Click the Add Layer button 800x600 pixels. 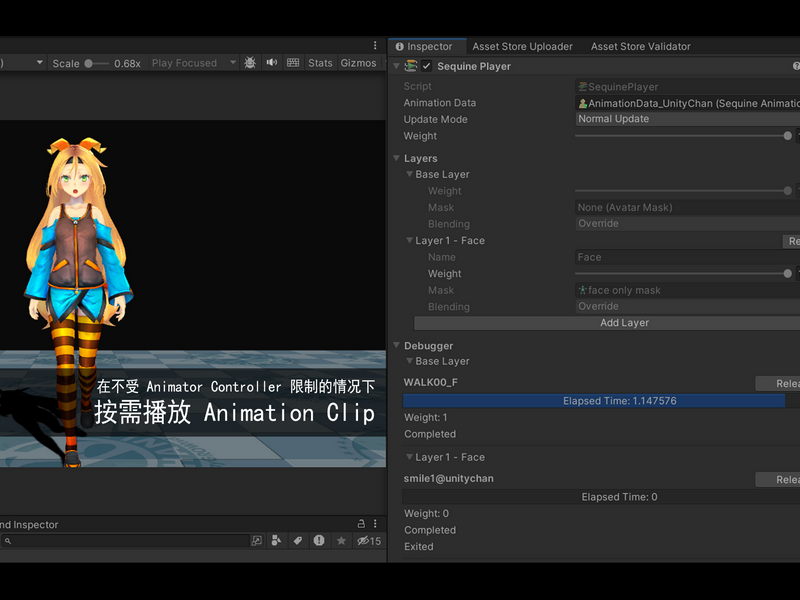click(607, 323)
